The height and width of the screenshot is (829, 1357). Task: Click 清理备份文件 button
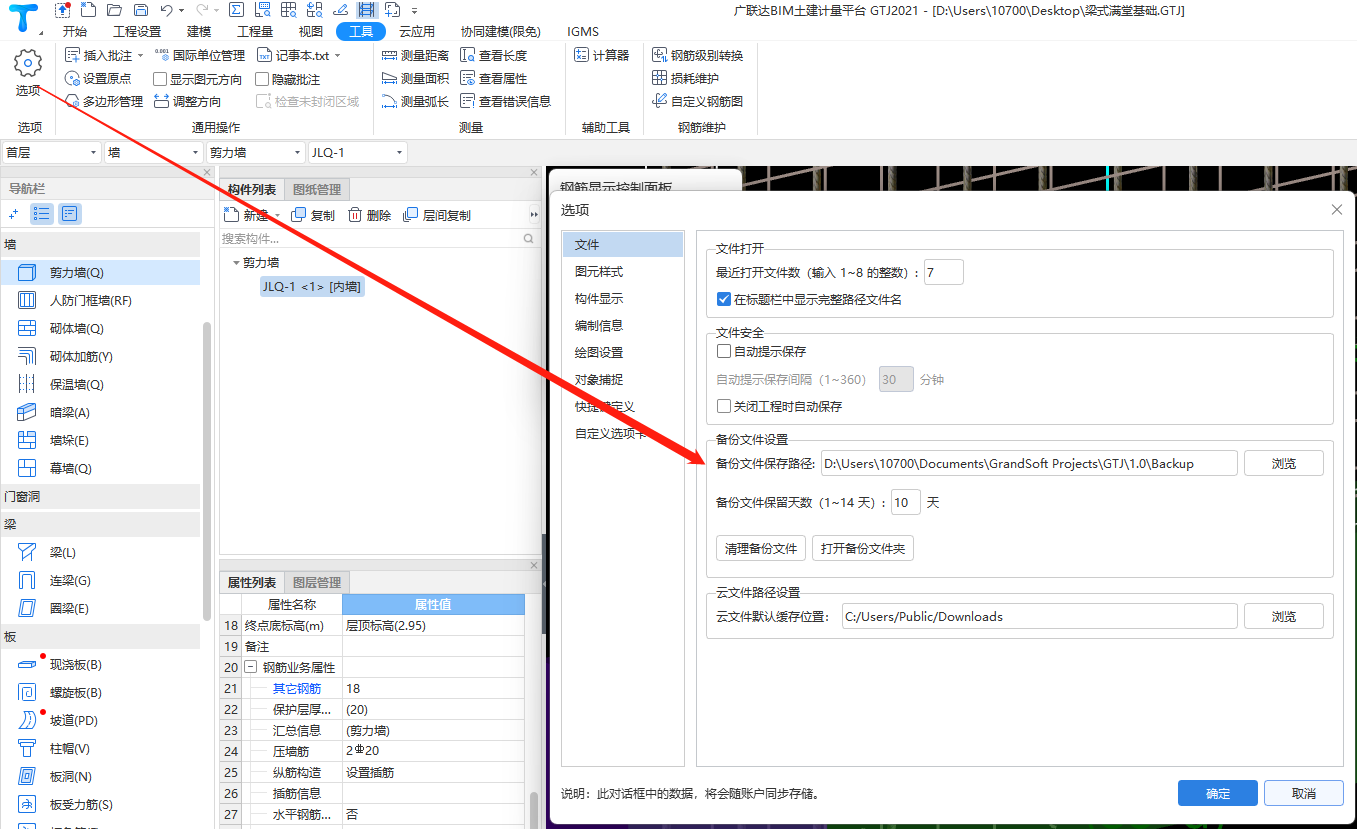pyautogui.click(x=761, y=548)
